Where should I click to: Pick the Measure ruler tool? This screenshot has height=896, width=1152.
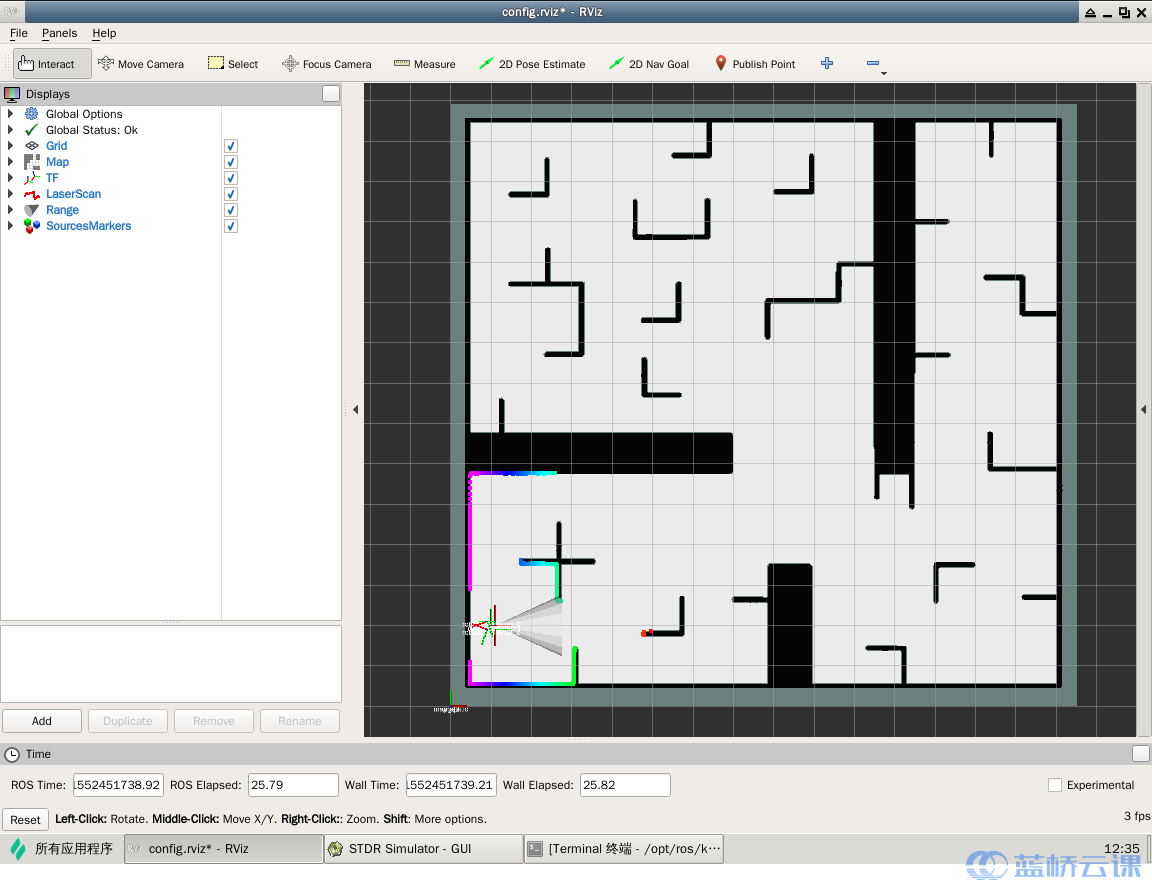(x=424, y=64)
